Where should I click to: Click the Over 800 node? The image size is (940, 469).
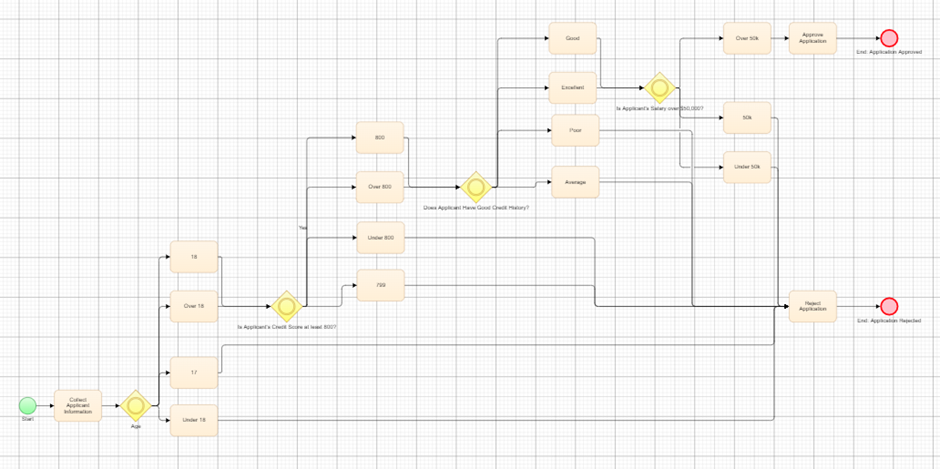tap(379, 187)
